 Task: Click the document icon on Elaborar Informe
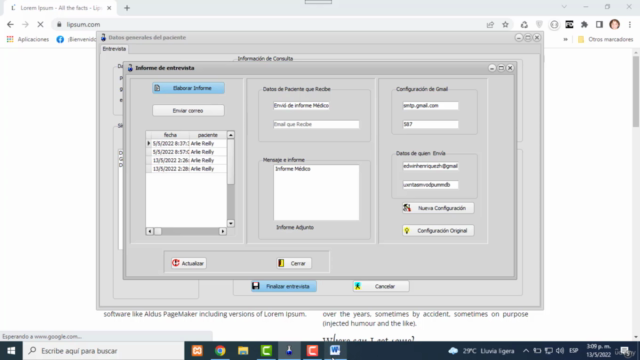157,88
